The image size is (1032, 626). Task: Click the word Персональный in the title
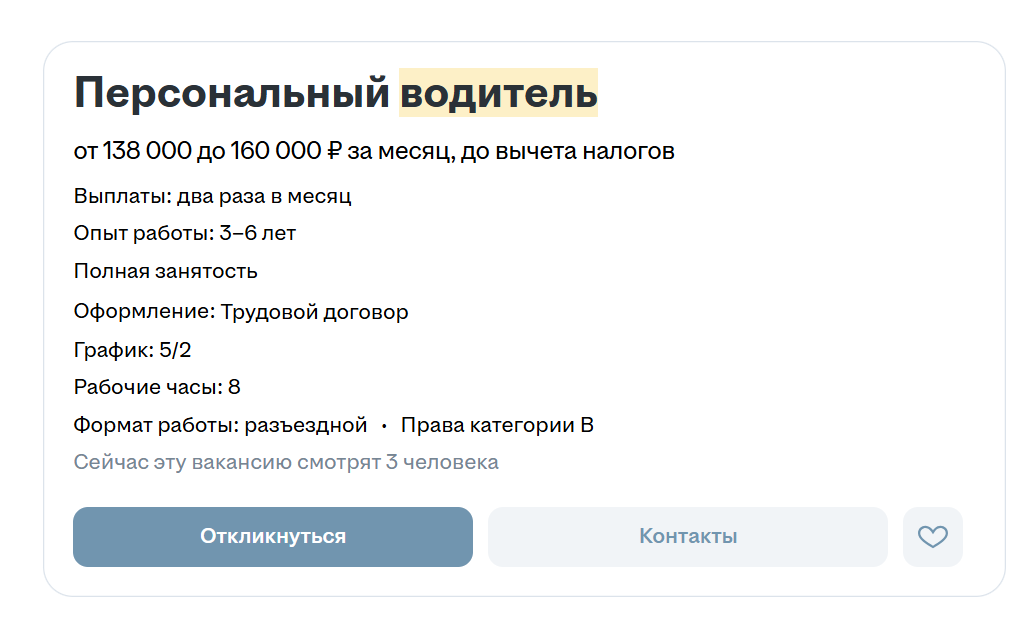[232, 92]
